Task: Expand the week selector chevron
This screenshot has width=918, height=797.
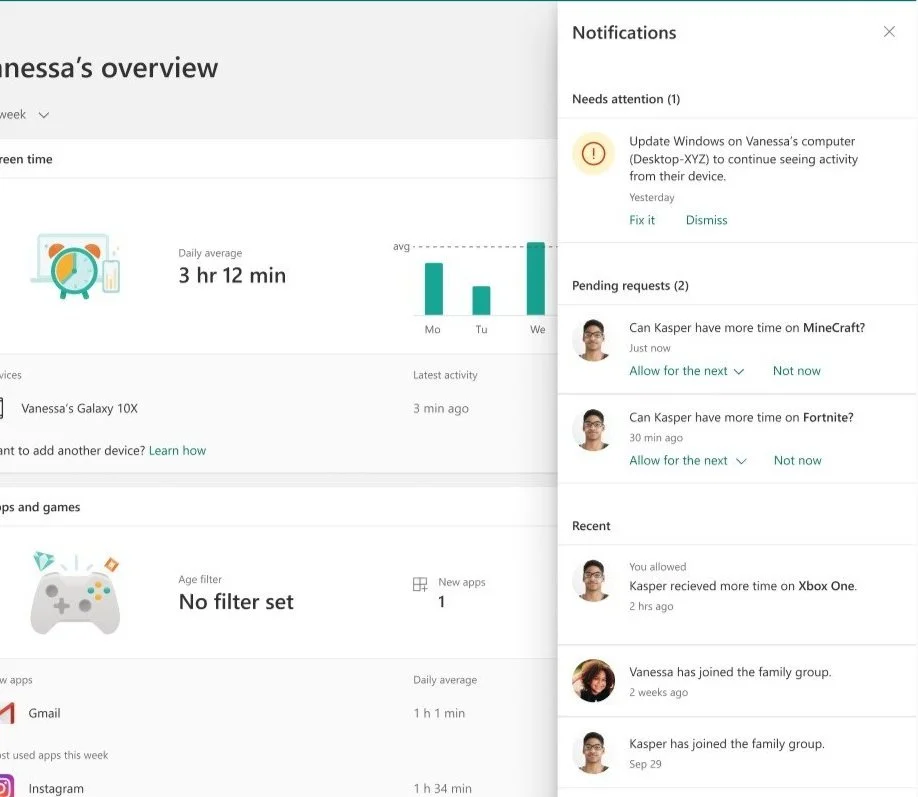Action: click(x=43, y=115)
